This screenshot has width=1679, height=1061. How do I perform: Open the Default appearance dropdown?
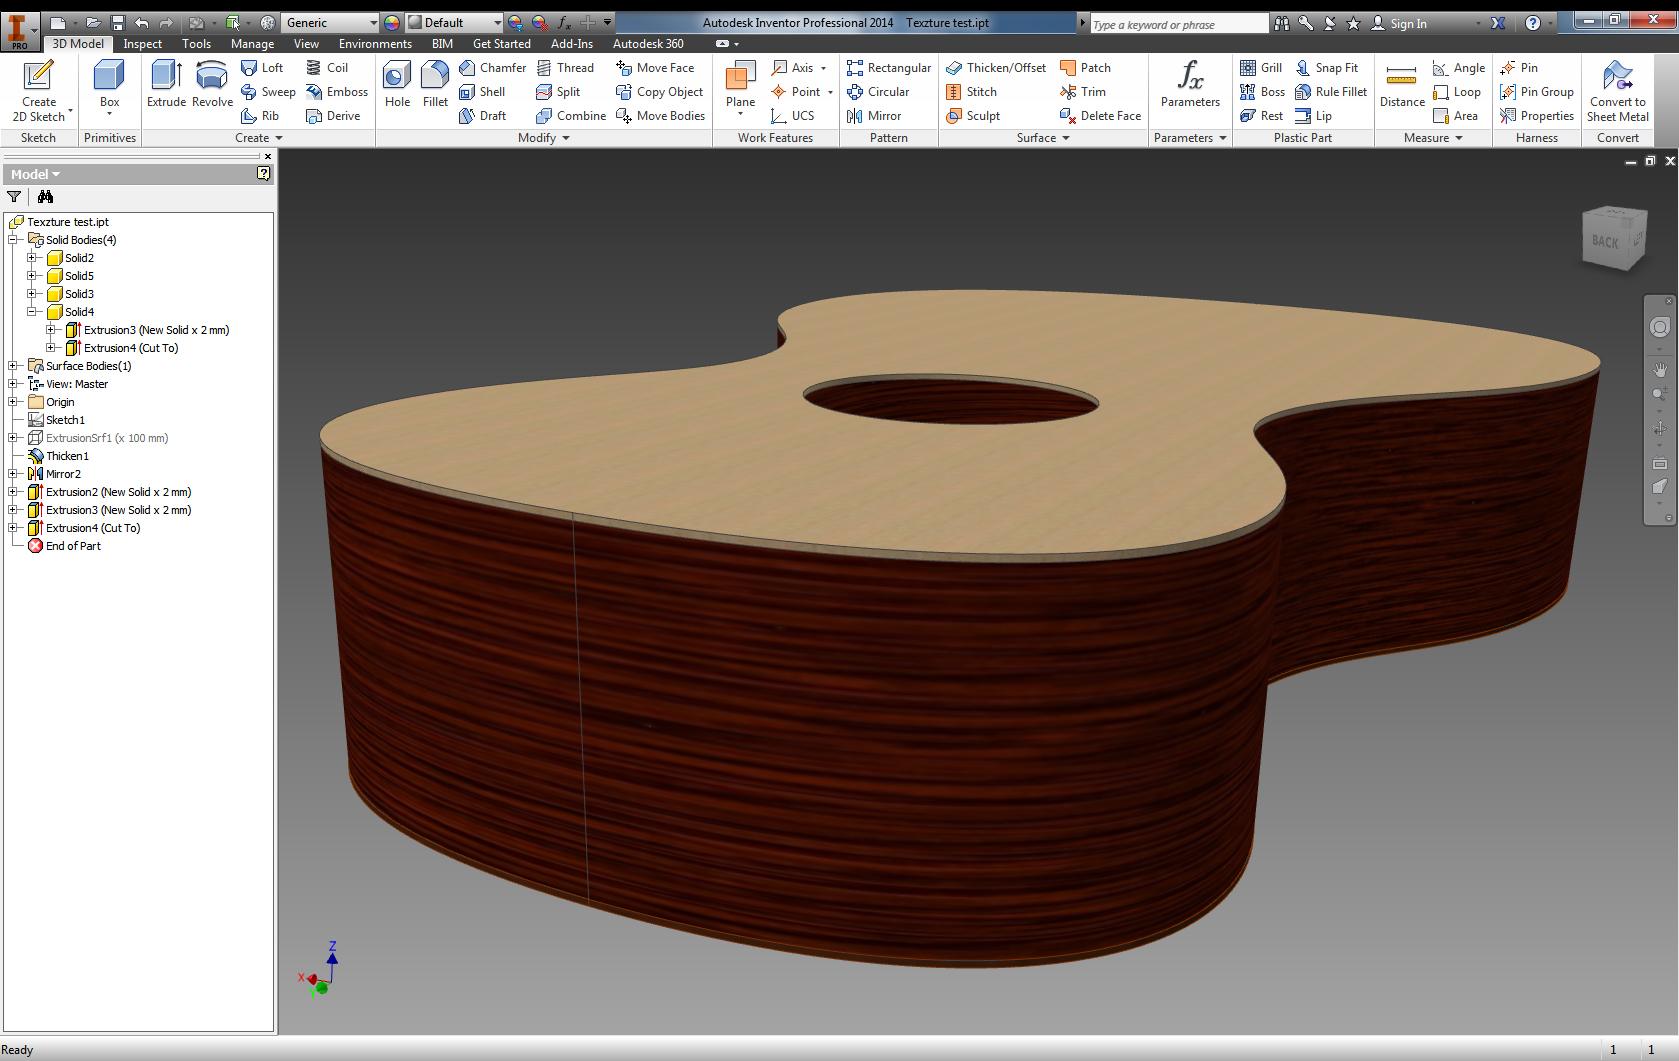(497, 23)
